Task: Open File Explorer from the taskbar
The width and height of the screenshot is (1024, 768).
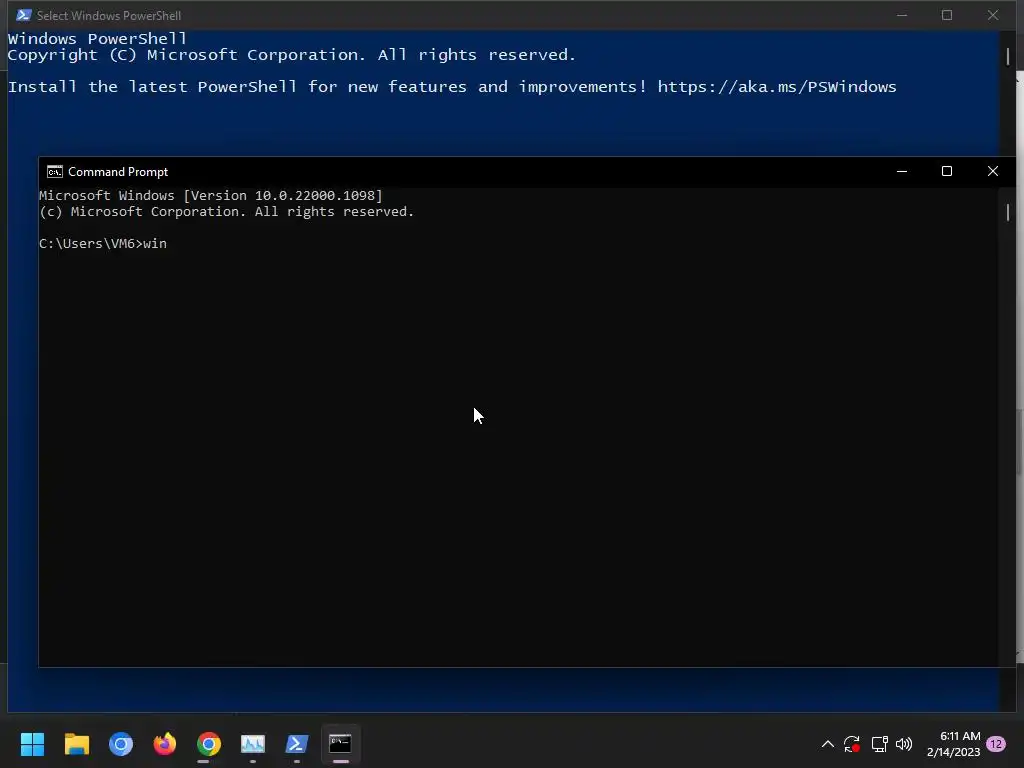Action: click(76, 743)
